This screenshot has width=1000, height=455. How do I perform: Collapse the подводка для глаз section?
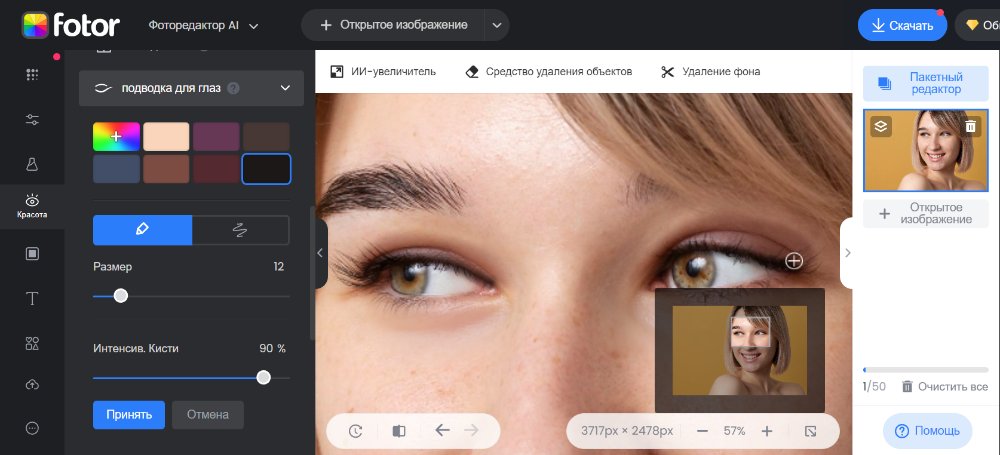pyautogui.click(x=285, y=88)
